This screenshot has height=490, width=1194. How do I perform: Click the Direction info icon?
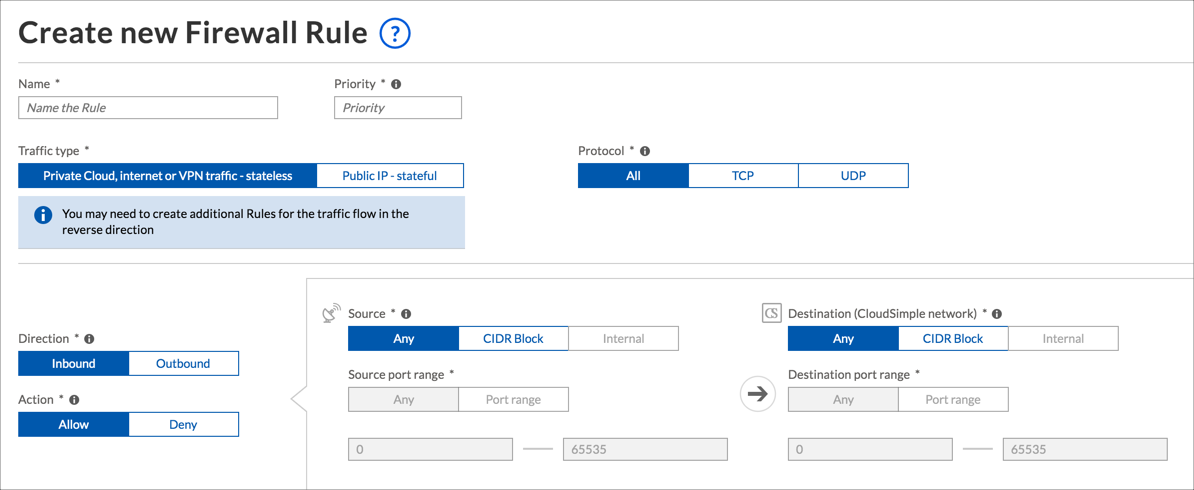click(x=89, y=339)
